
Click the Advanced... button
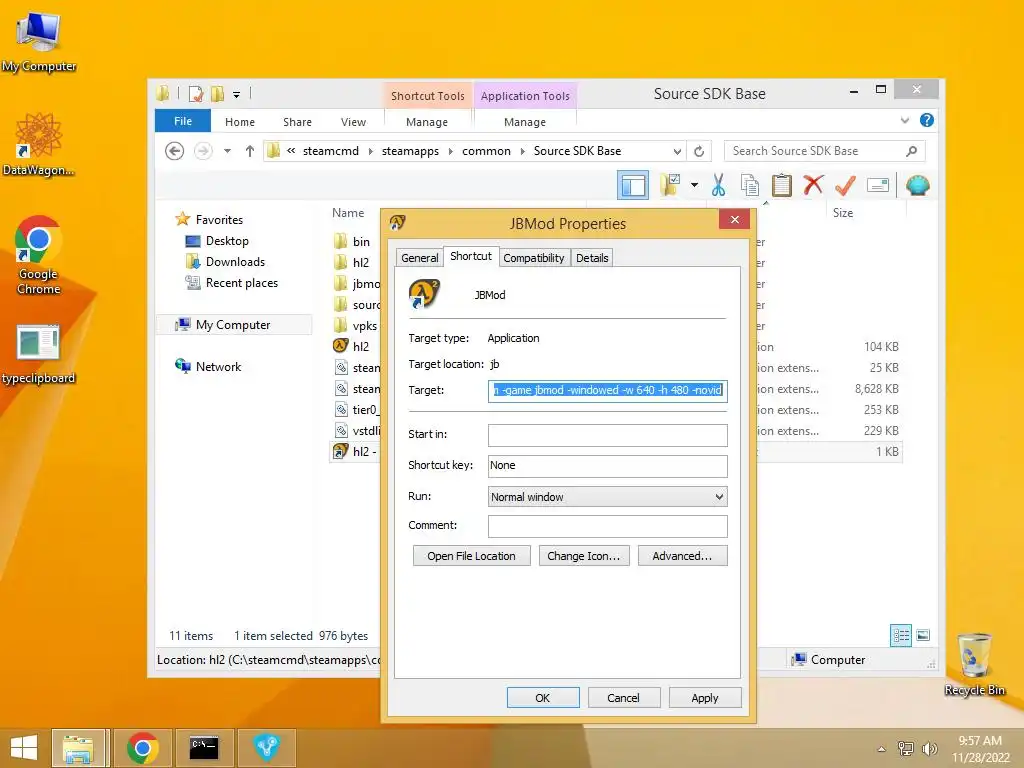pyautogui.click(x=682, y=556)
